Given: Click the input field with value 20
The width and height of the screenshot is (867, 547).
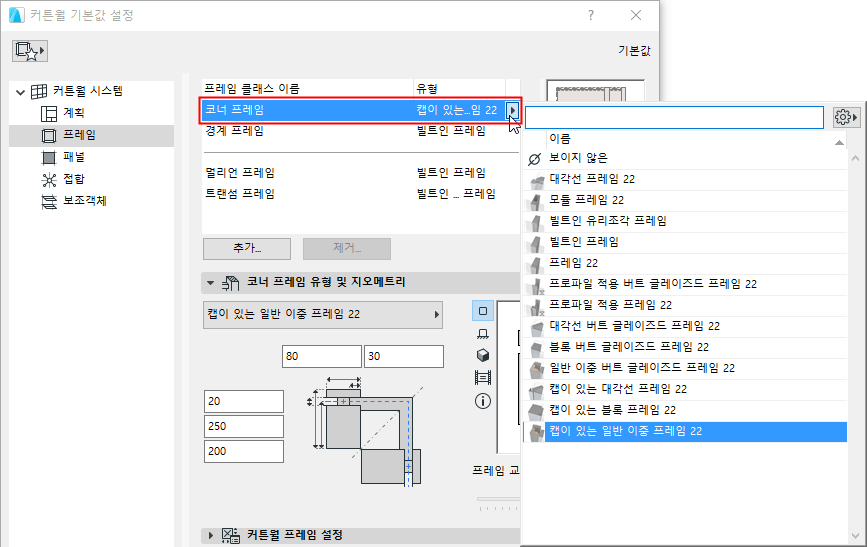Looking at the screenshot, I should tap(244, 401).
